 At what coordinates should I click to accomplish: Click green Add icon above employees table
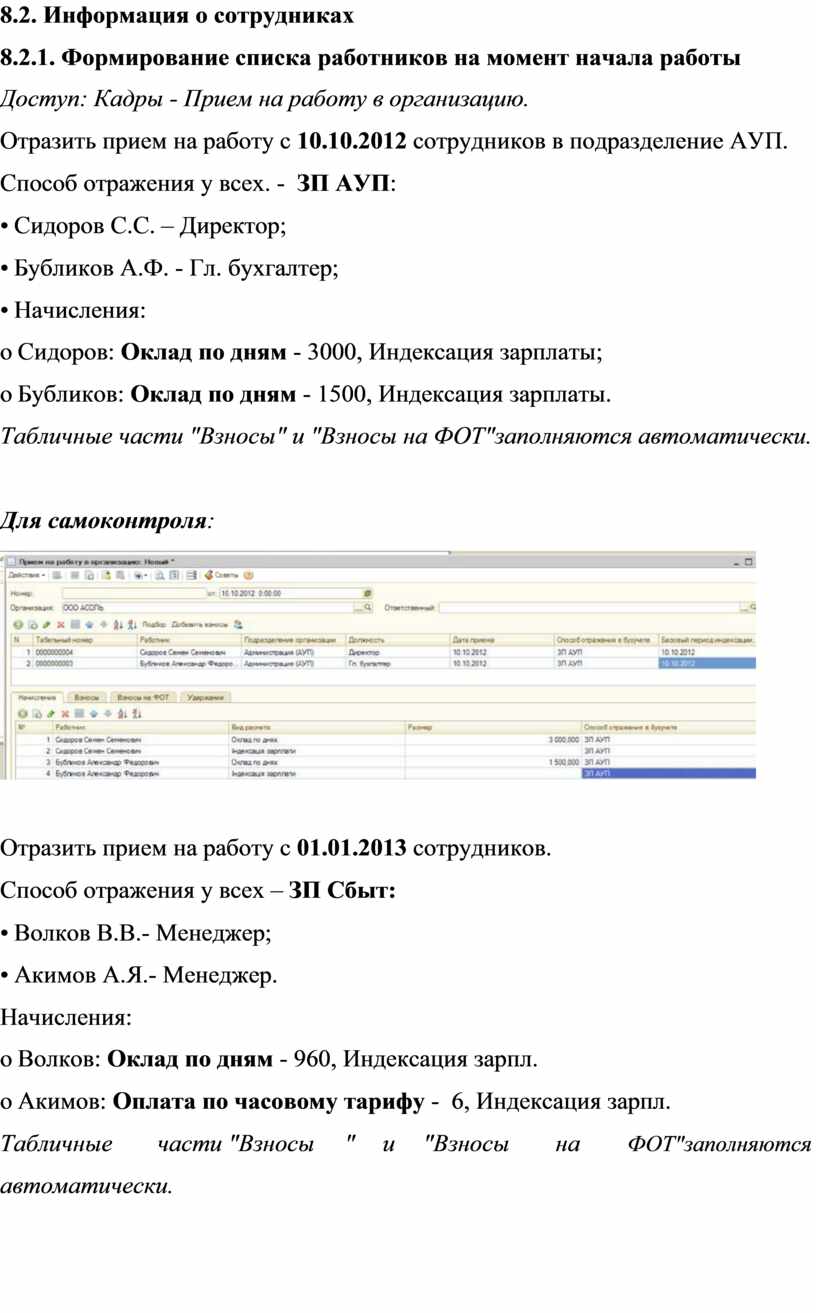tap(17, 624)
